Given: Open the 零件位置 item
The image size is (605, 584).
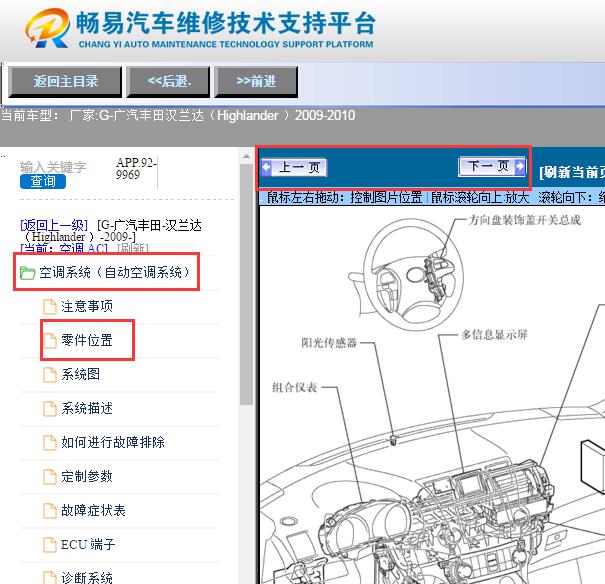Looking at the screenshot, I should click(x=86, y=341).
